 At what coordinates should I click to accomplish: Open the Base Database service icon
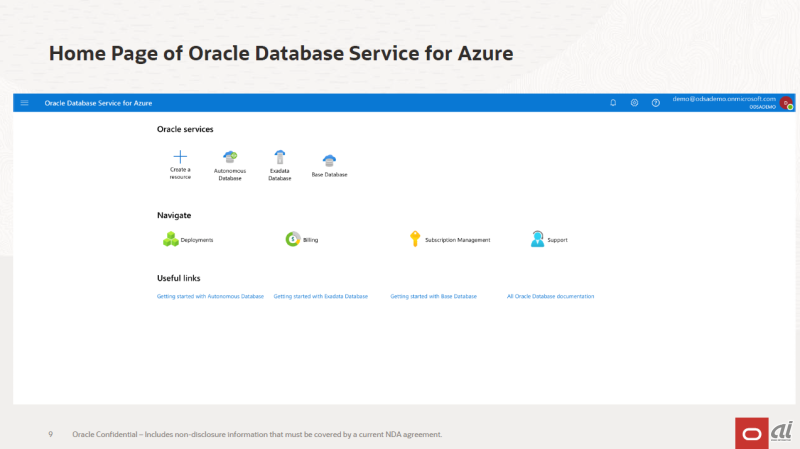tap(329, 160)
